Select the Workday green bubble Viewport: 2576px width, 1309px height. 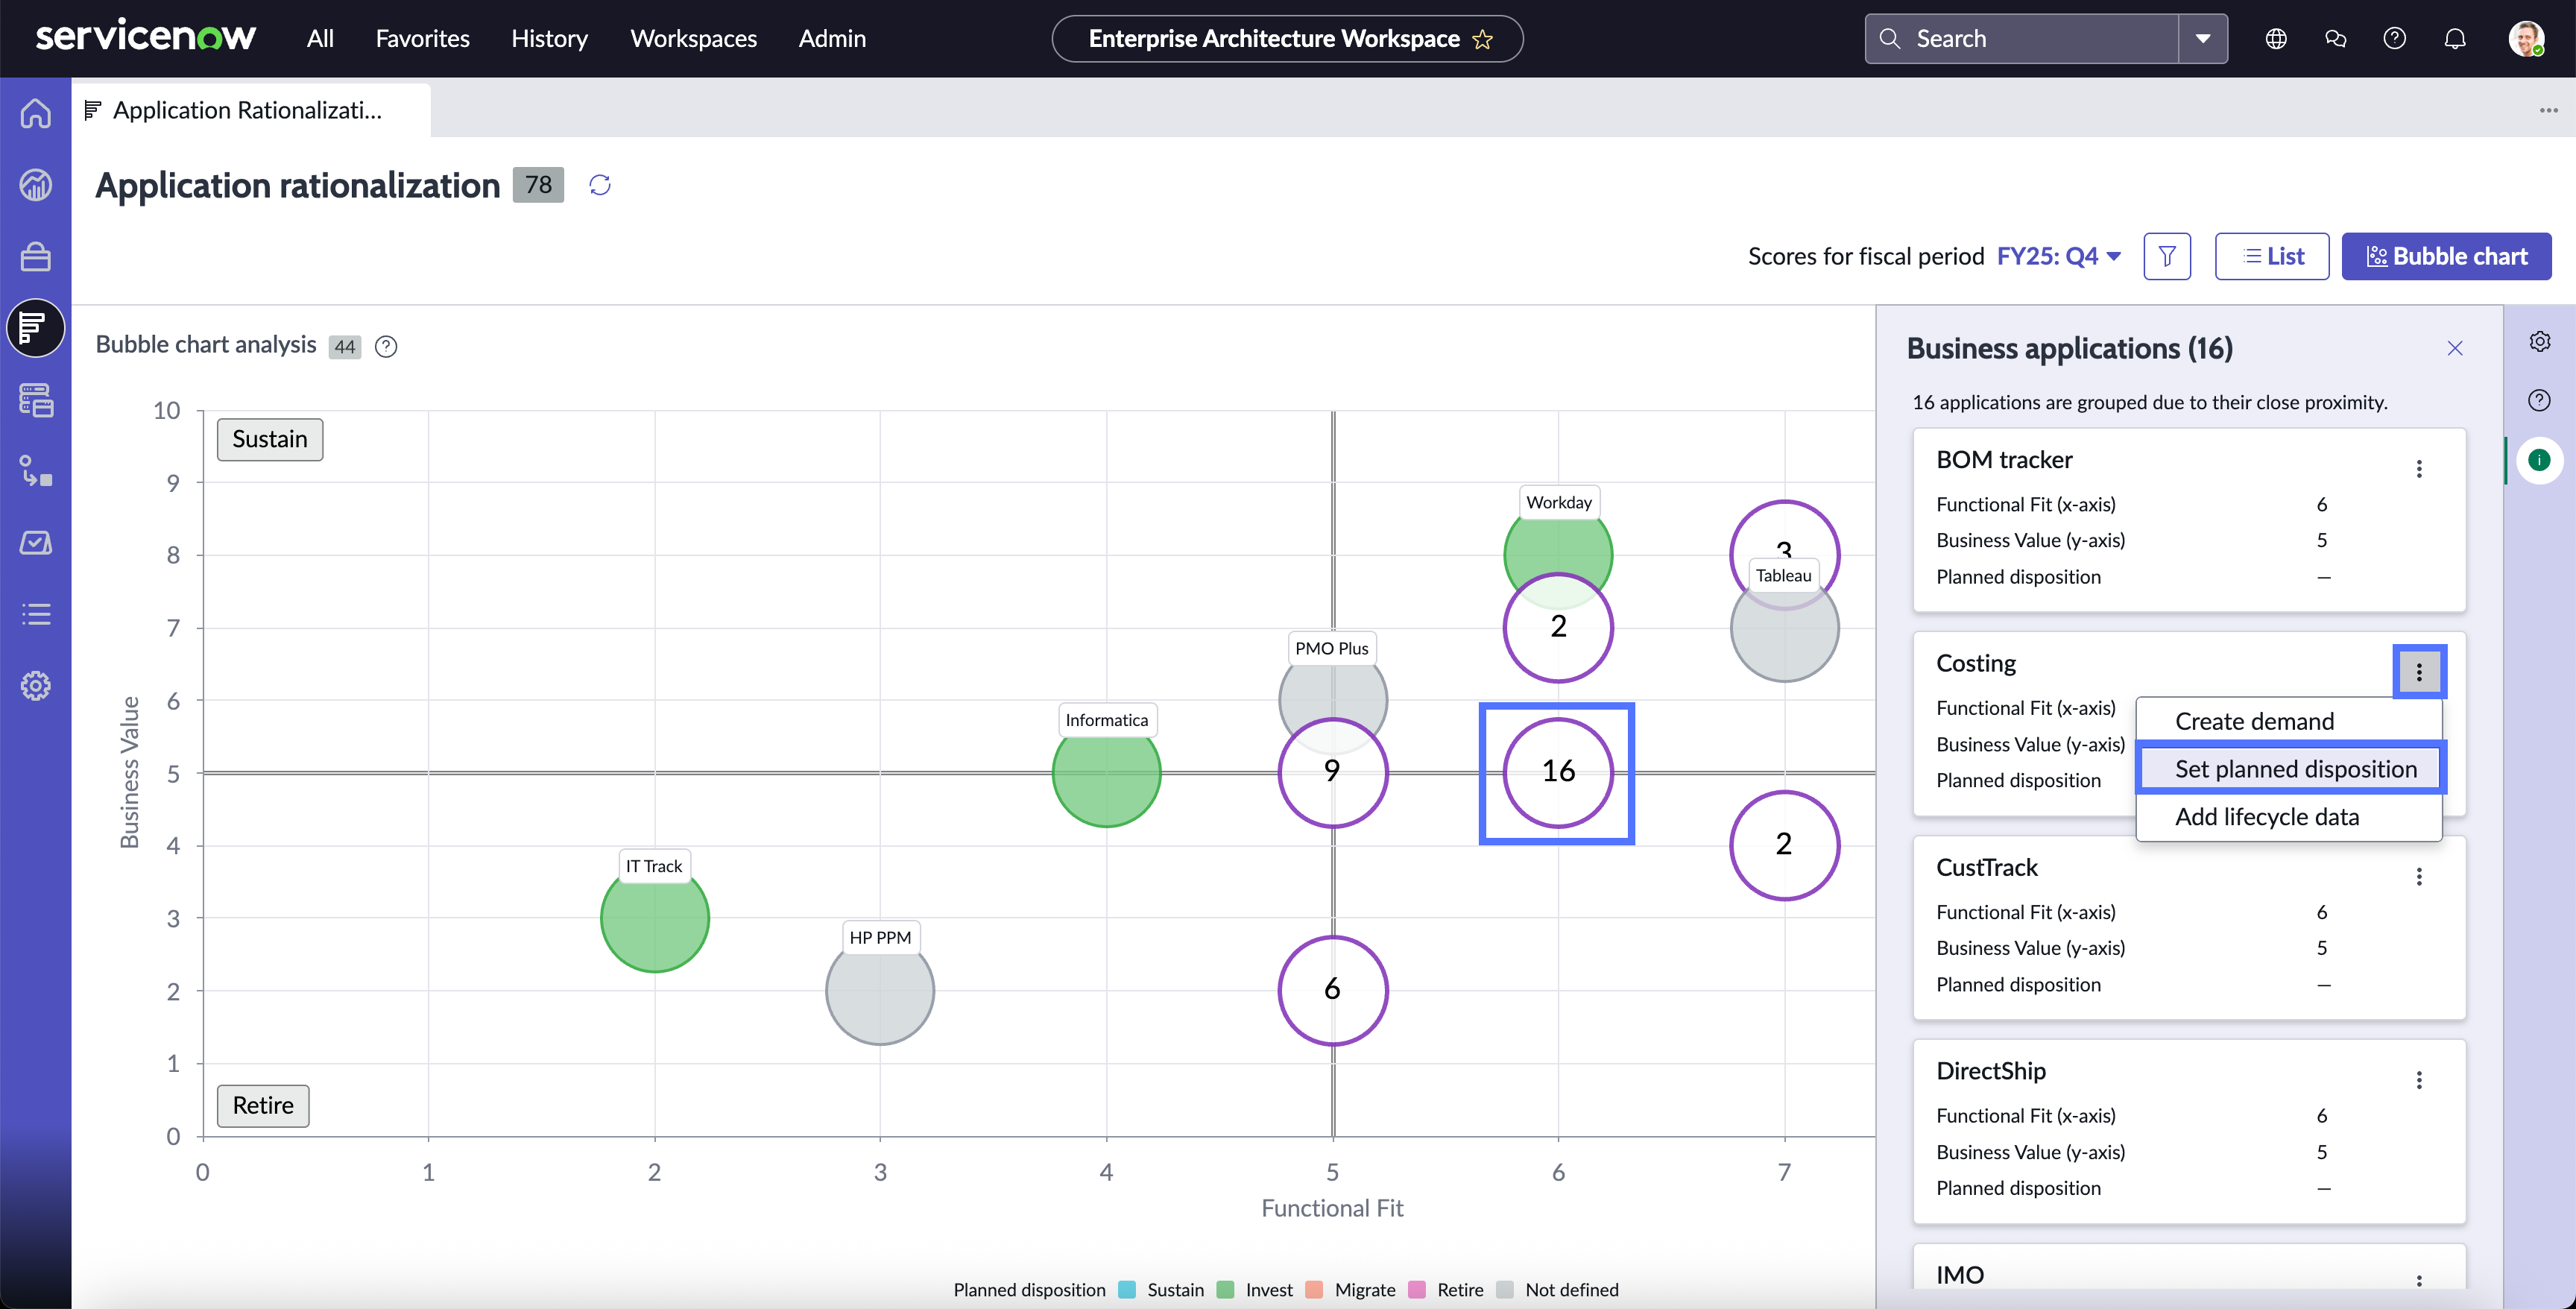[x=1558, y=546]
